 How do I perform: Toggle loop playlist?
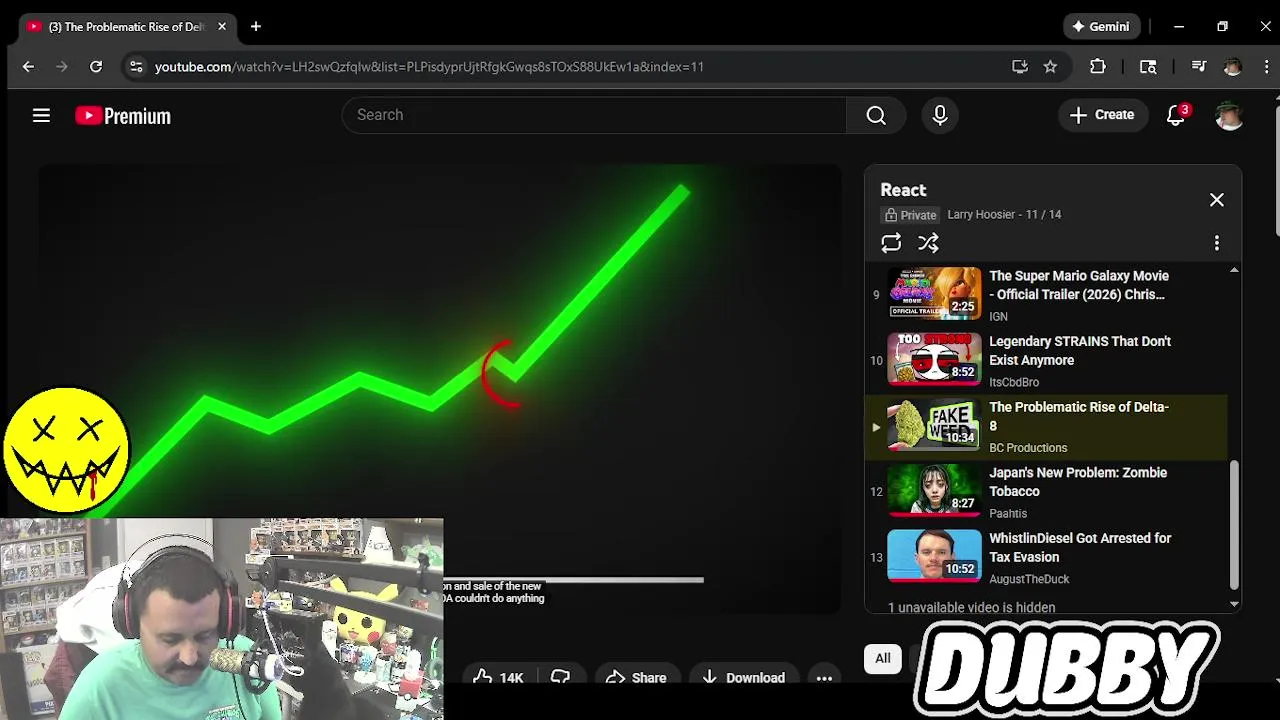[x=891, y=243]
